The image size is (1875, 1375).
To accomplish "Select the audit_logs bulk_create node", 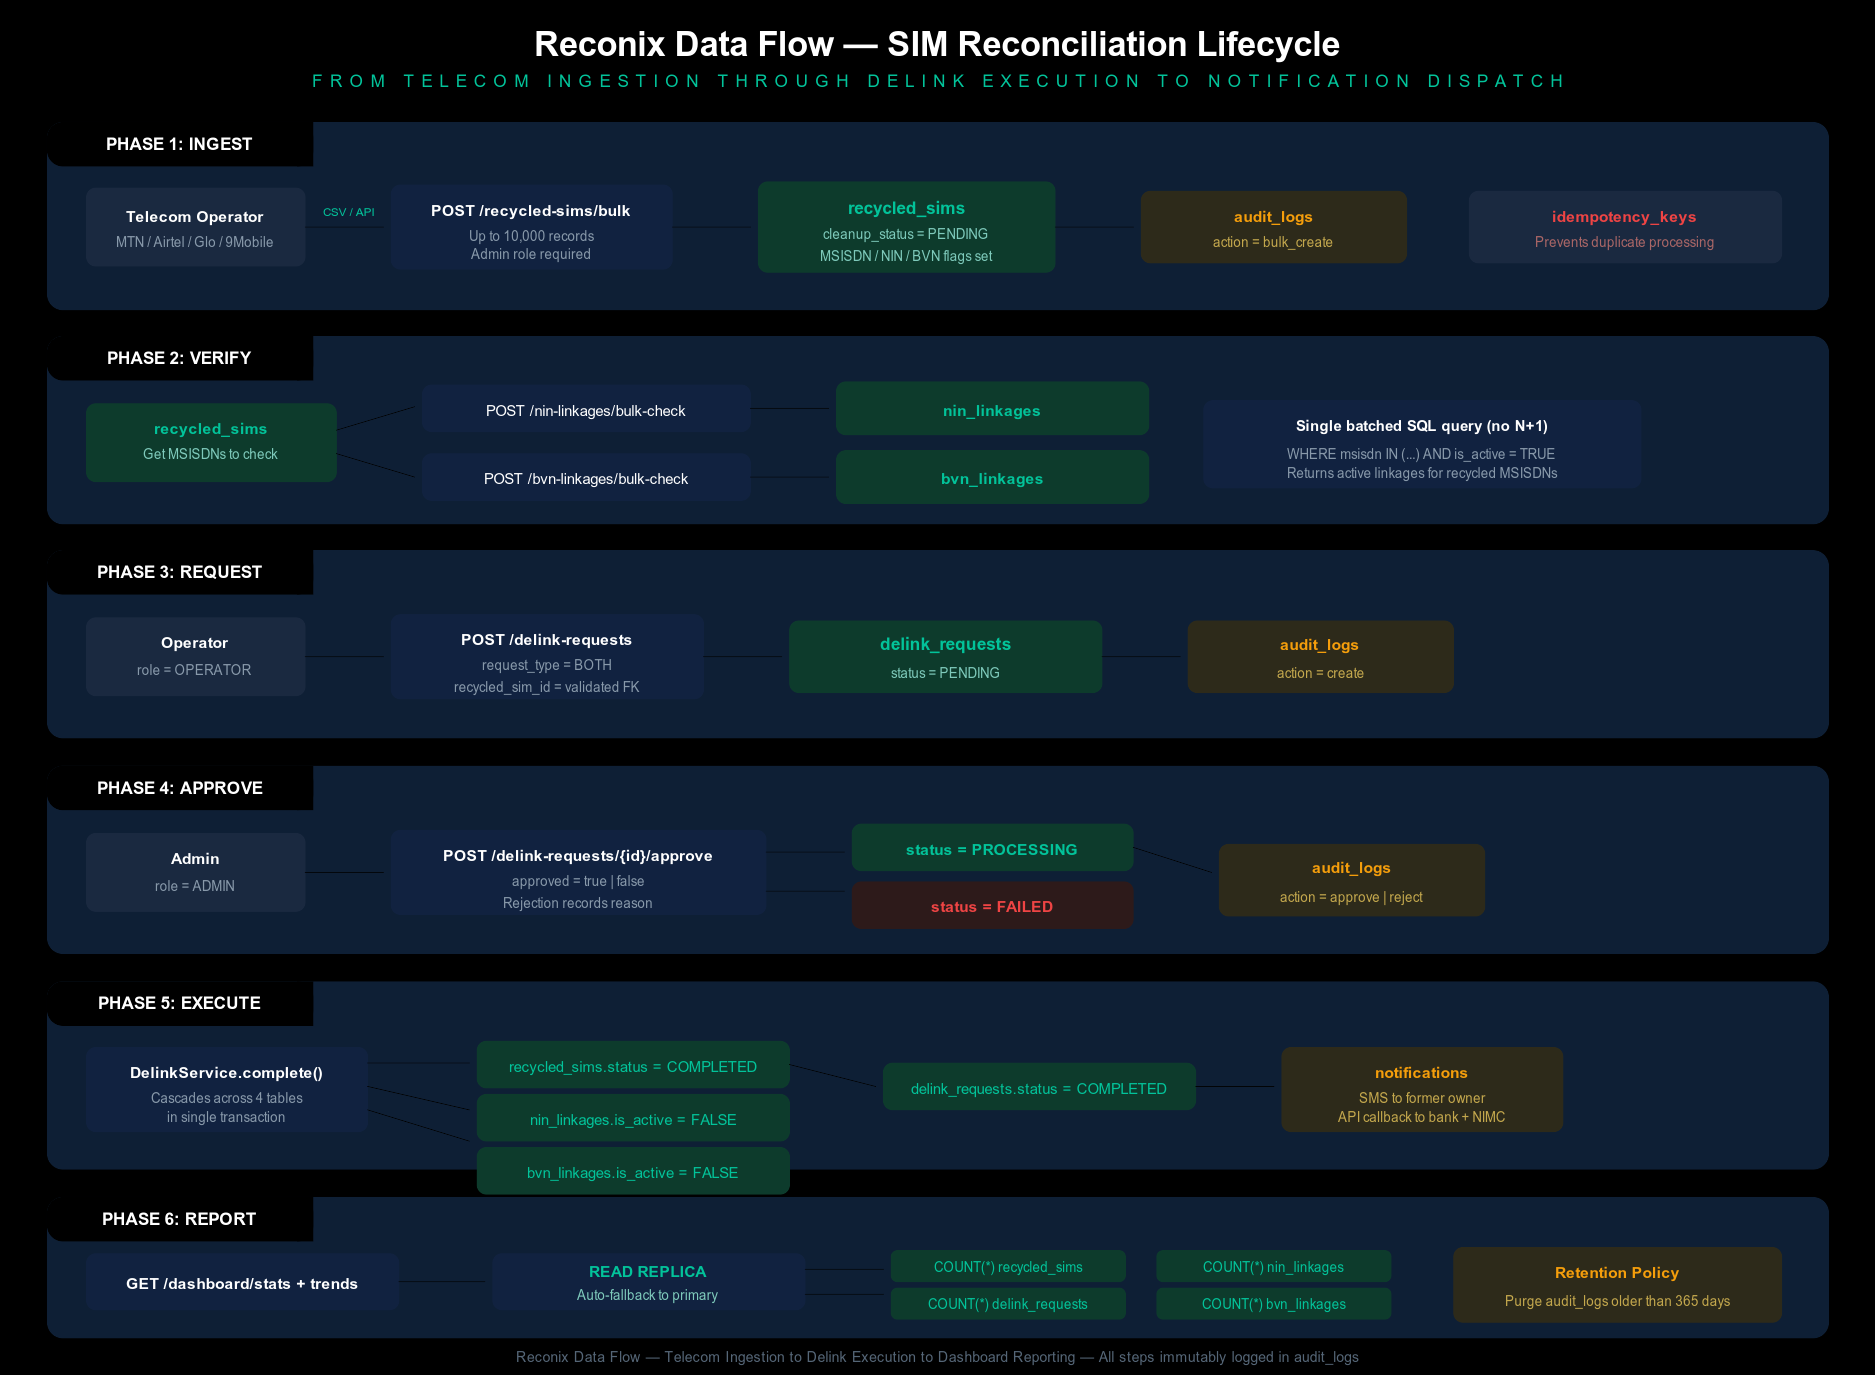I will point(1272,227).
